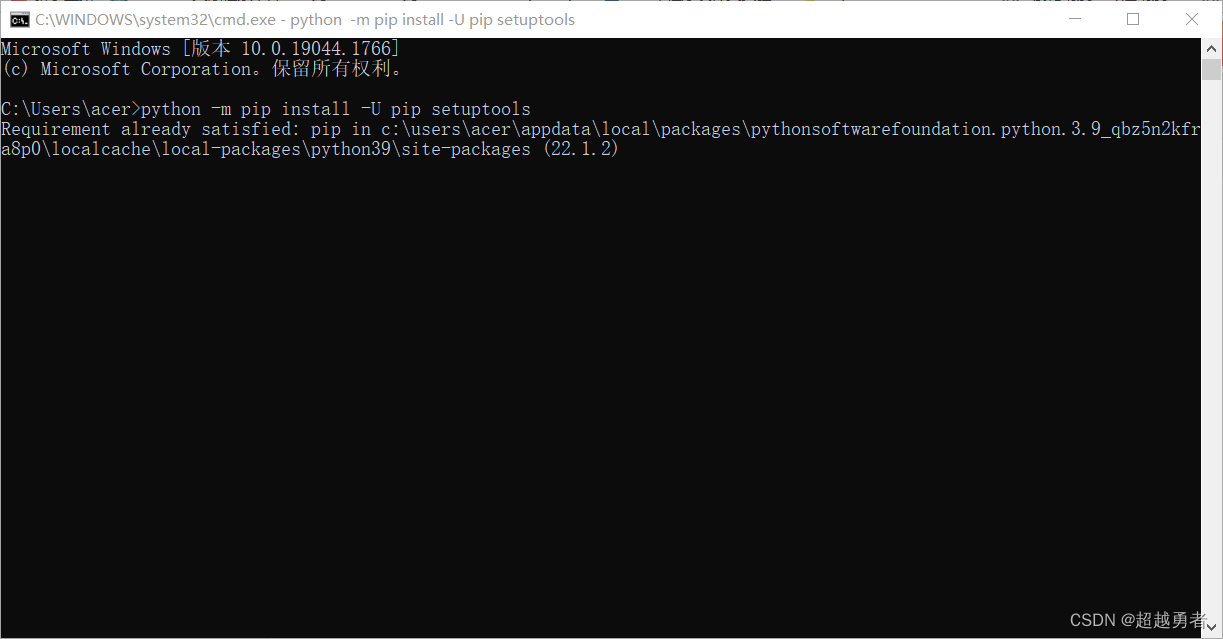Click the C:\Users\acer> prompt text
The height and width of the screenshot is (639, 1223).
[71, 109]
